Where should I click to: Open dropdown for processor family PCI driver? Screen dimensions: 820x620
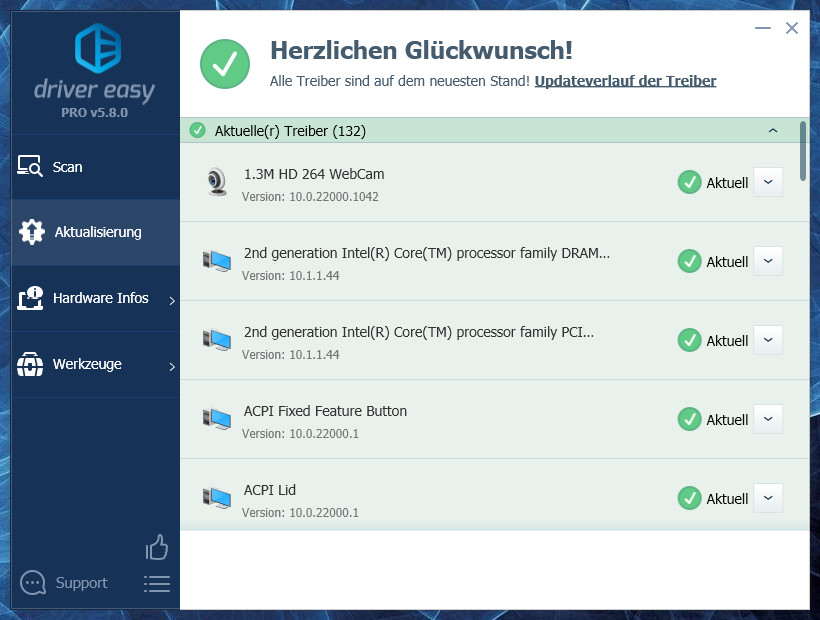click(768, 340)
